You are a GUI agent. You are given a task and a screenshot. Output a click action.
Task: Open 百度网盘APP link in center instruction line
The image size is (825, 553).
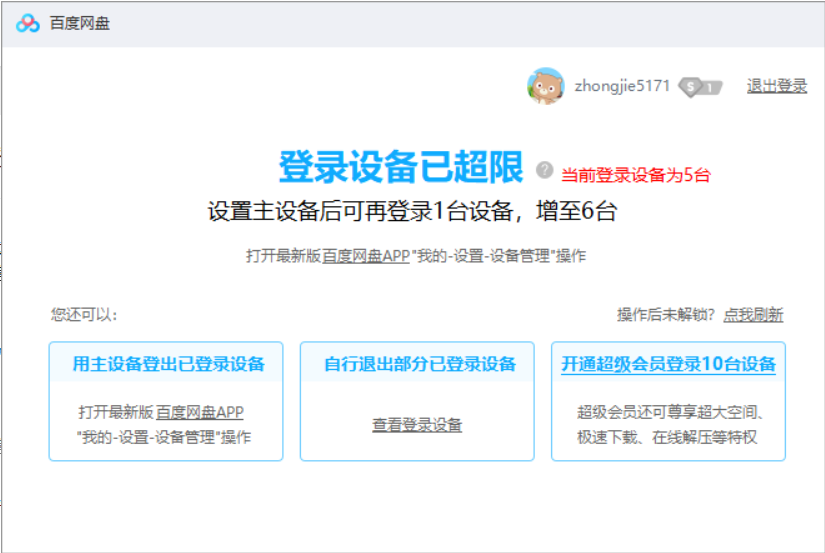[x=366, y=256]
